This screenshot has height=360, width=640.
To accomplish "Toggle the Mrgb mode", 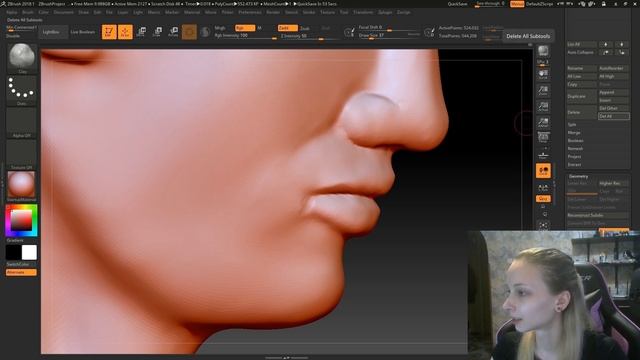I will pyautogui.click(x=220, y=28).
